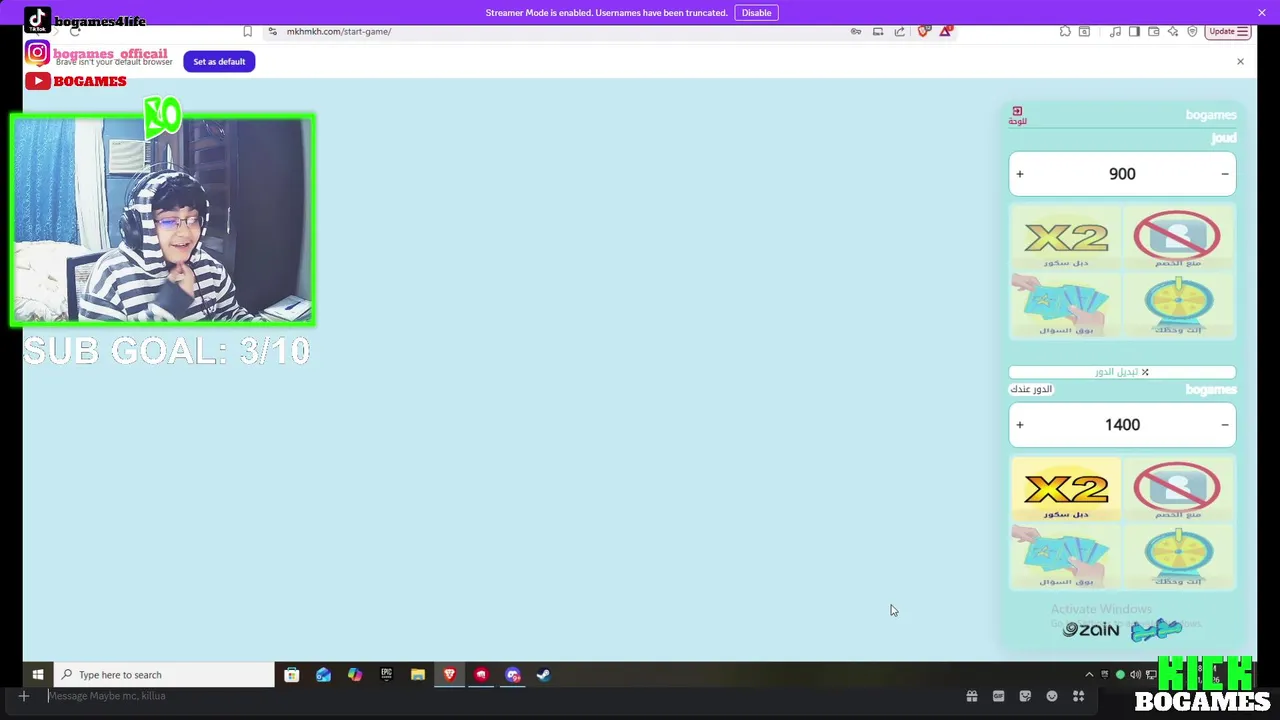The width and height of the screenshot is (1280, 720).
Task: Click the mkhmkh.com address bar
Action: pos(560,31)
